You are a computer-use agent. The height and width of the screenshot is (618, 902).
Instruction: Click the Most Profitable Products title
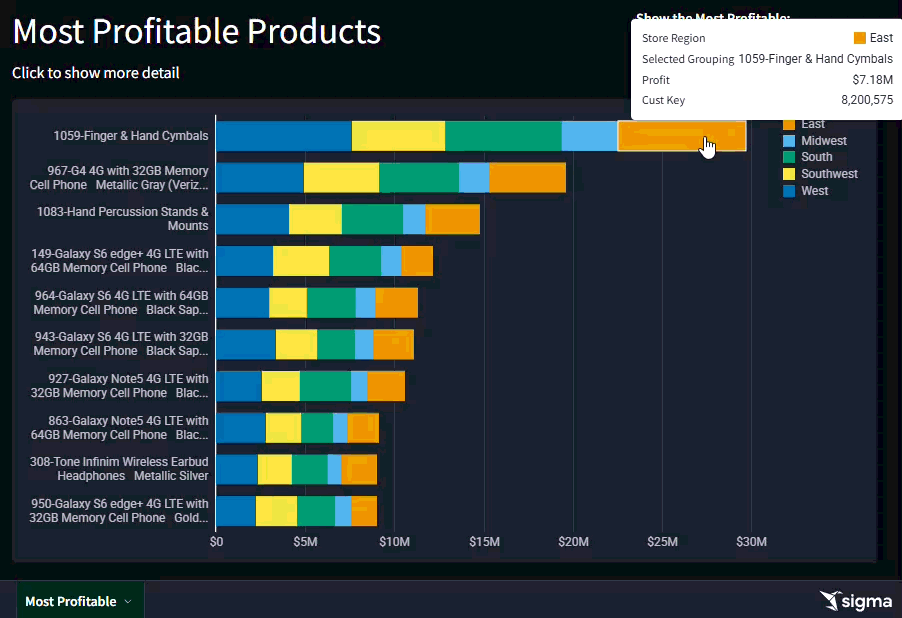click(x=196, y=32)
